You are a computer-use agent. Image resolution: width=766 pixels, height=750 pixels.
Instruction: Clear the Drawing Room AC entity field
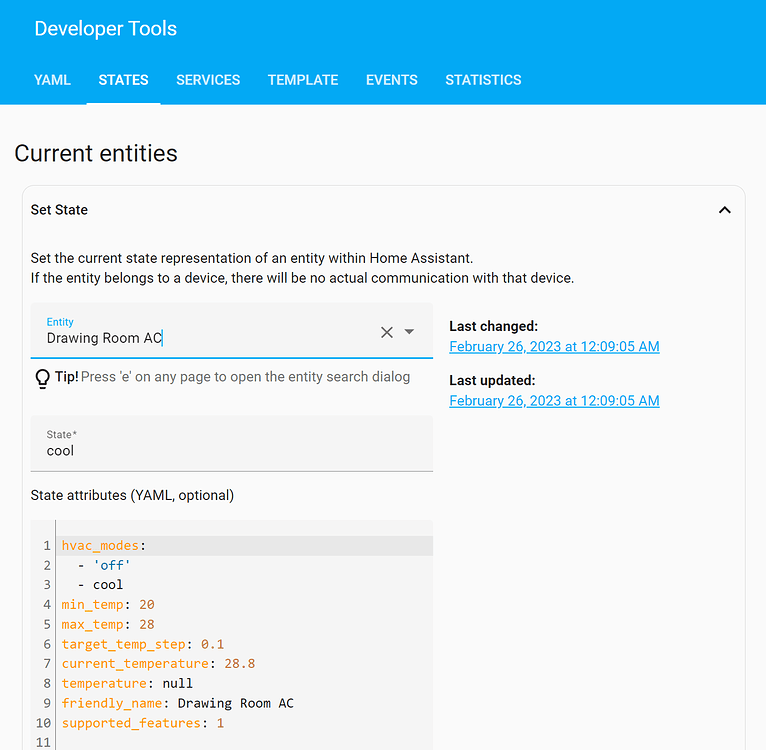coord(386,332)
